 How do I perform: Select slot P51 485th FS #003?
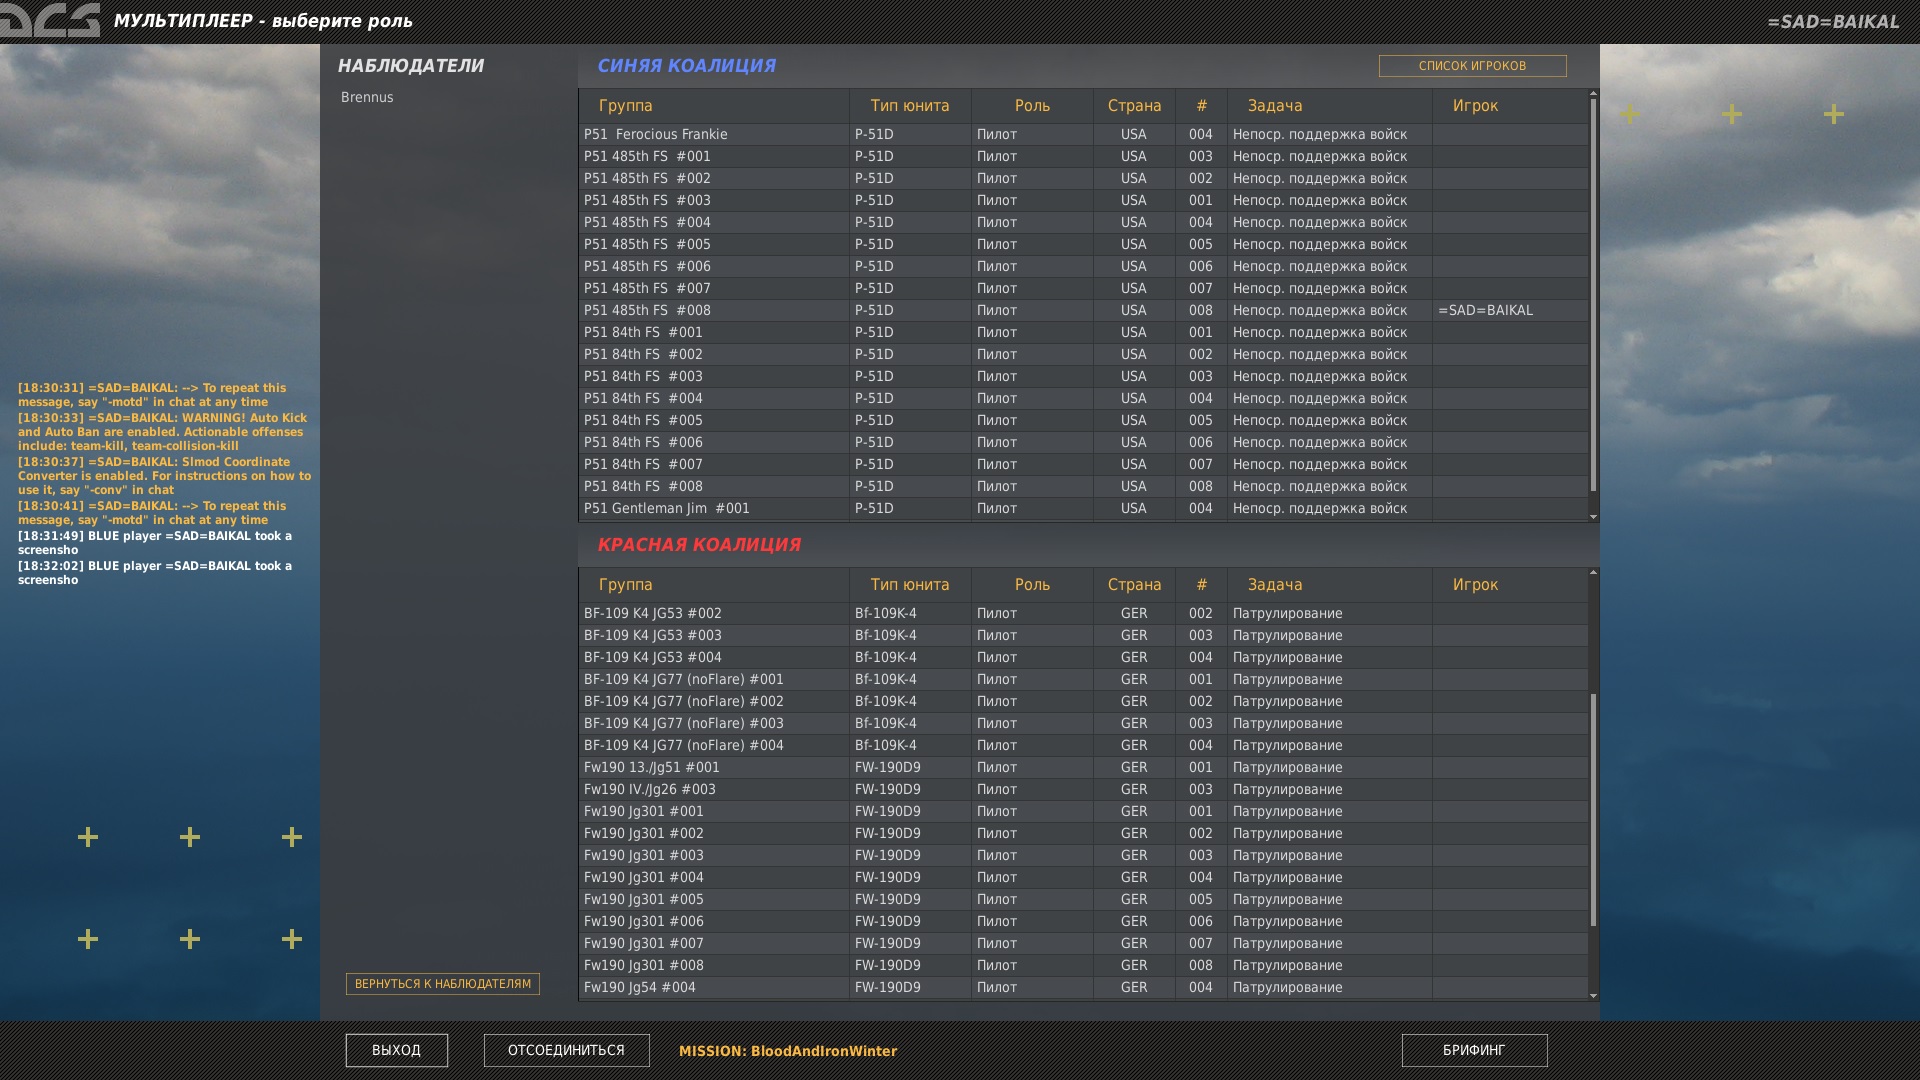1083,200
